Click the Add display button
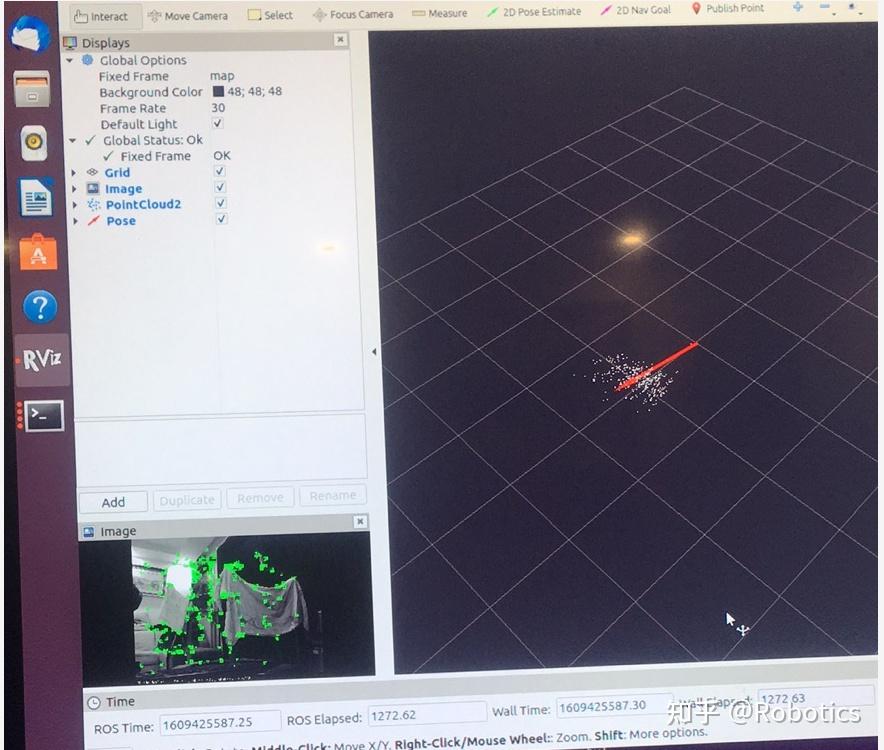884x750 pixels. coord(113,502)
